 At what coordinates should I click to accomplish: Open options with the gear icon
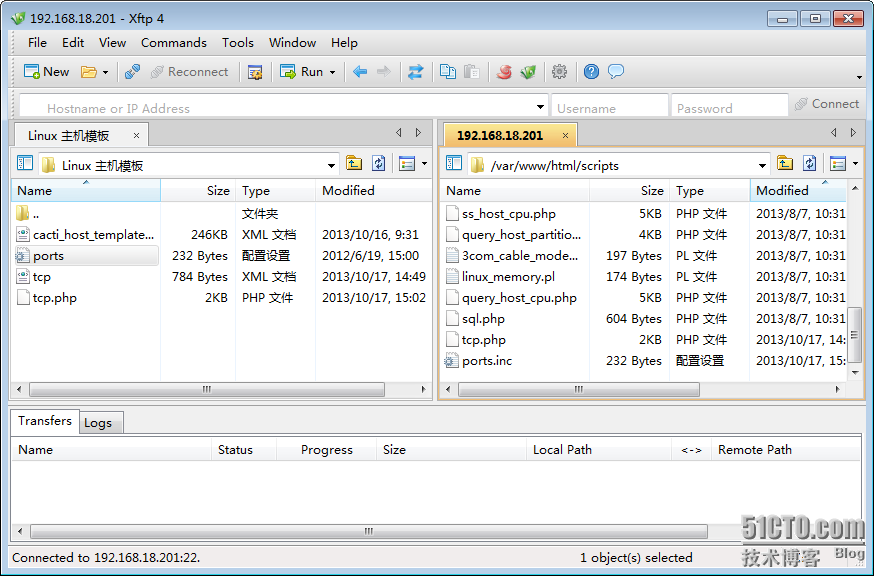[x=559, y=71]
